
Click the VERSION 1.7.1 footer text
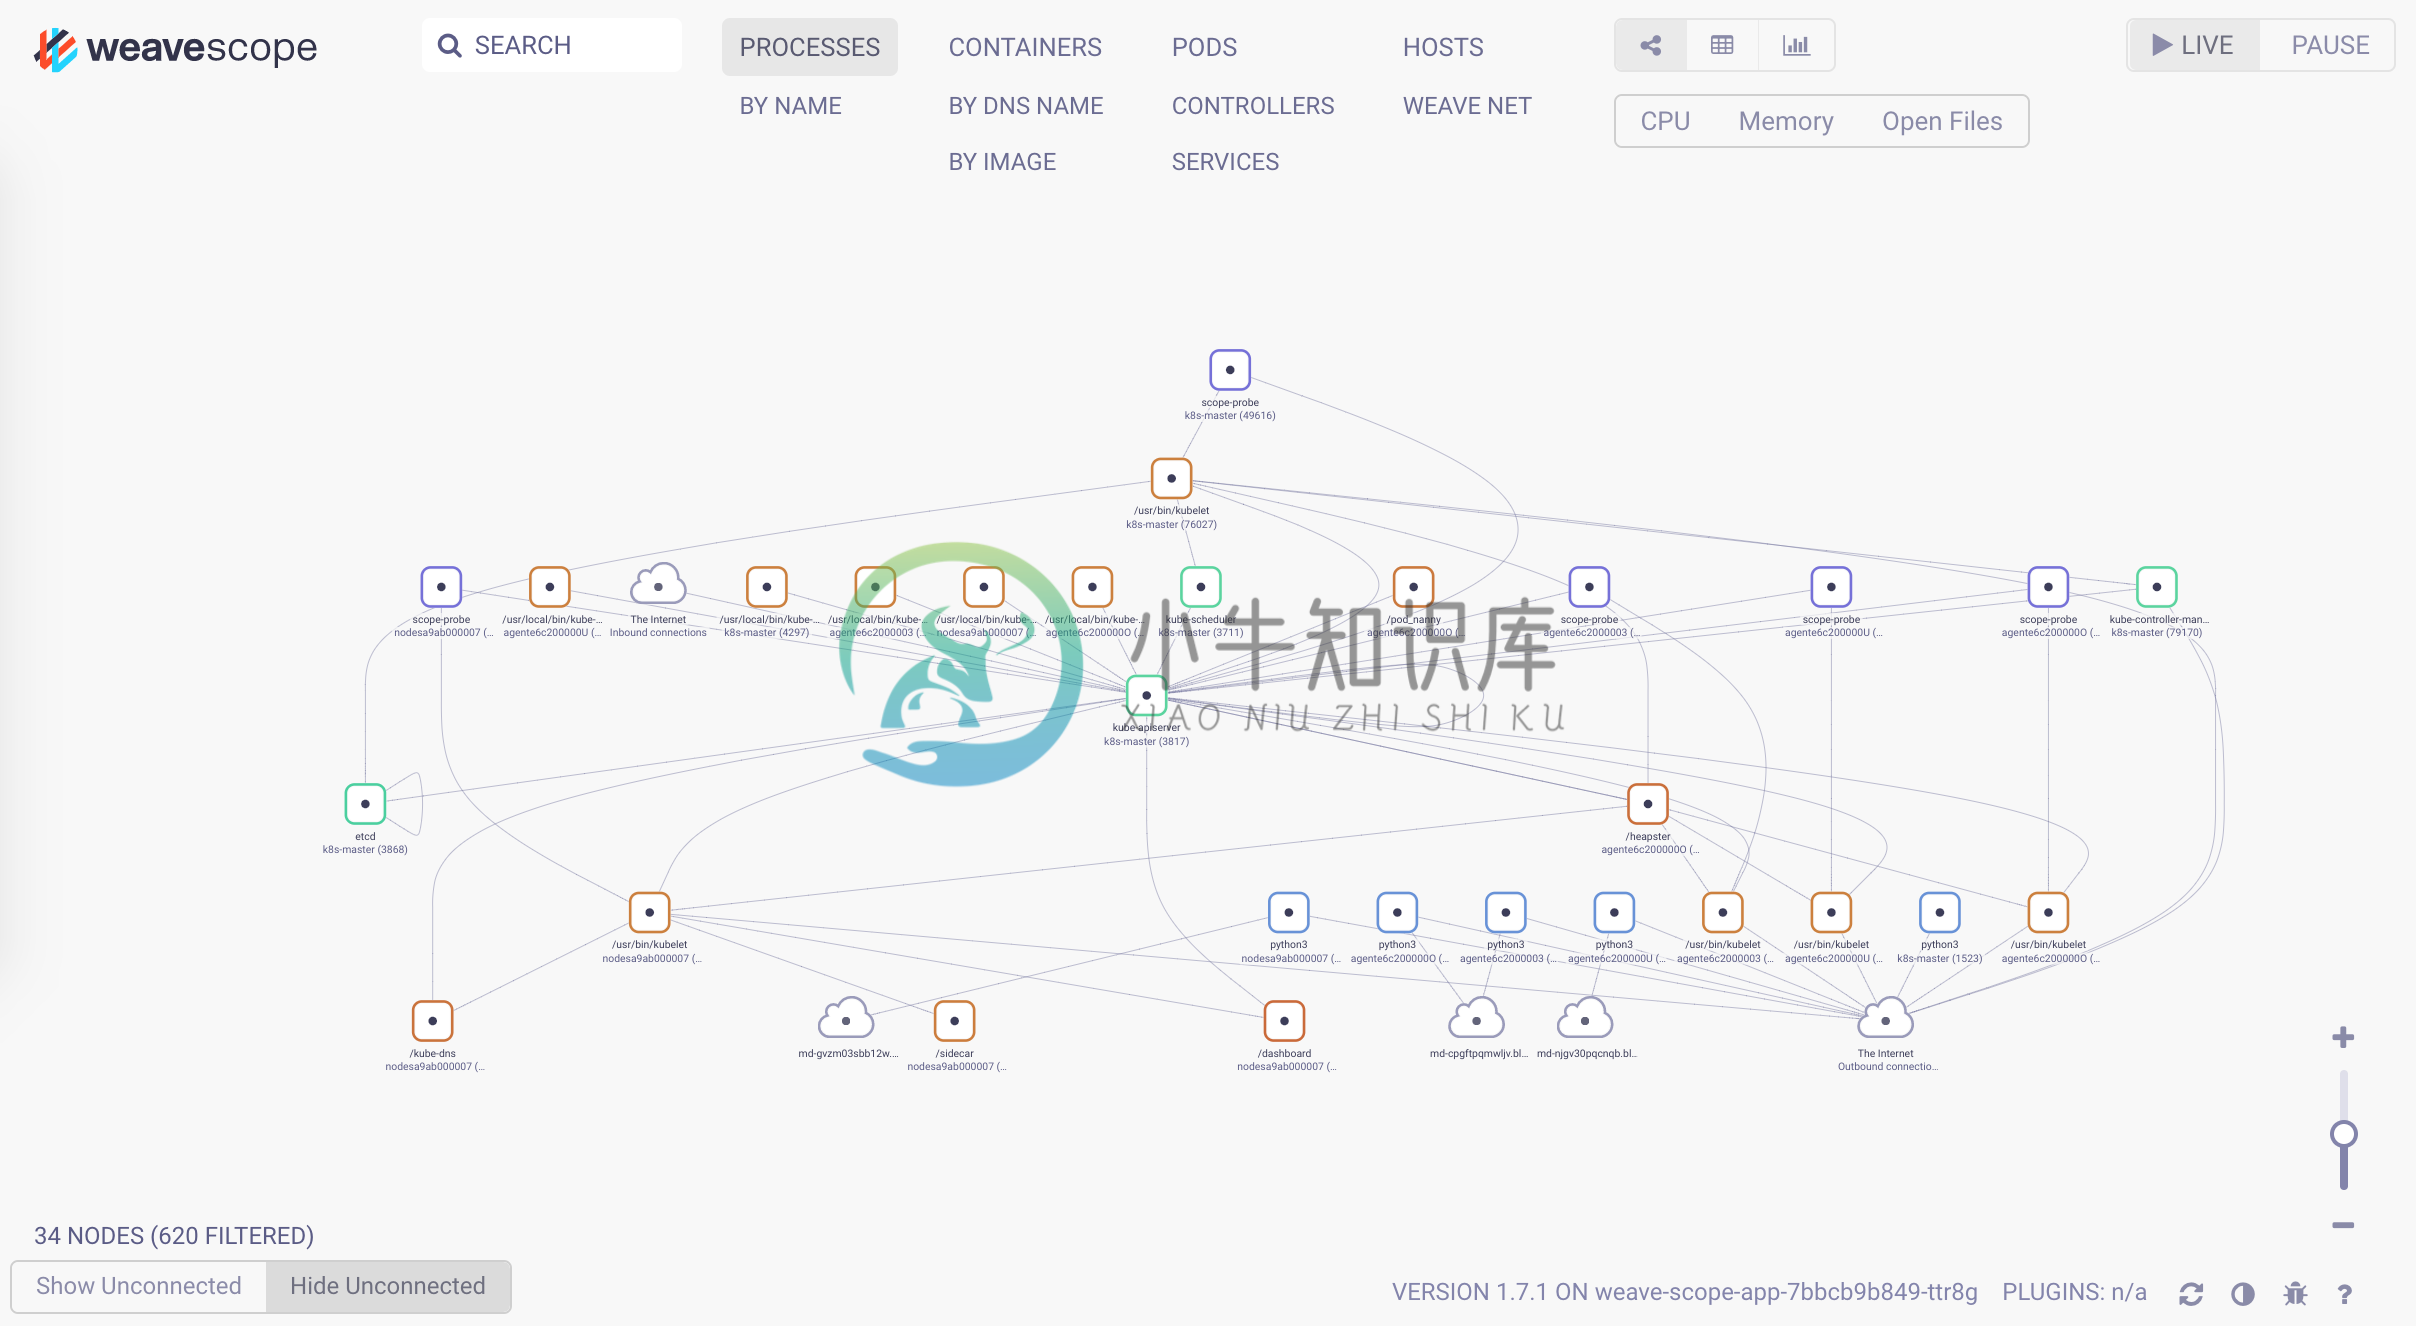[x=1685, y=1292]
